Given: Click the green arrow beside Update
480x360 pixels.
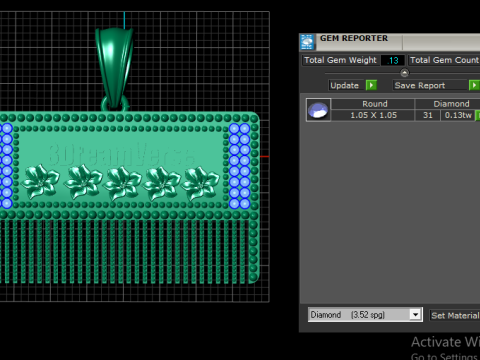Looking at the screenshot, I should click(371, 85).
